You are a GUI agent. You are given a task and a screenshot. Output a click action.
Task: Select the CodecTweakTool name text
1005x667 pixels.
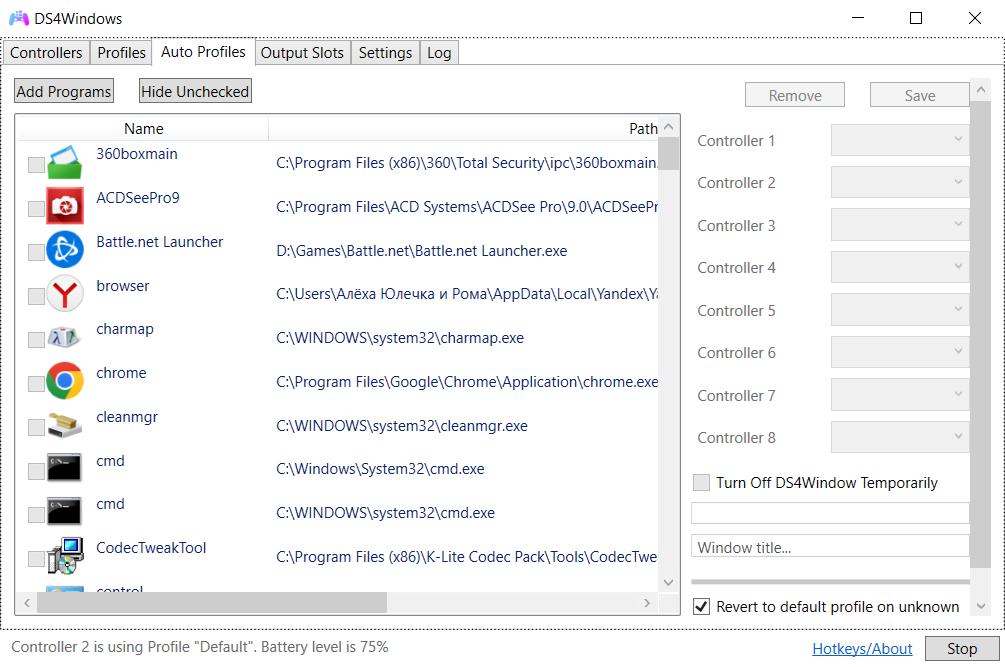[151, 548]
